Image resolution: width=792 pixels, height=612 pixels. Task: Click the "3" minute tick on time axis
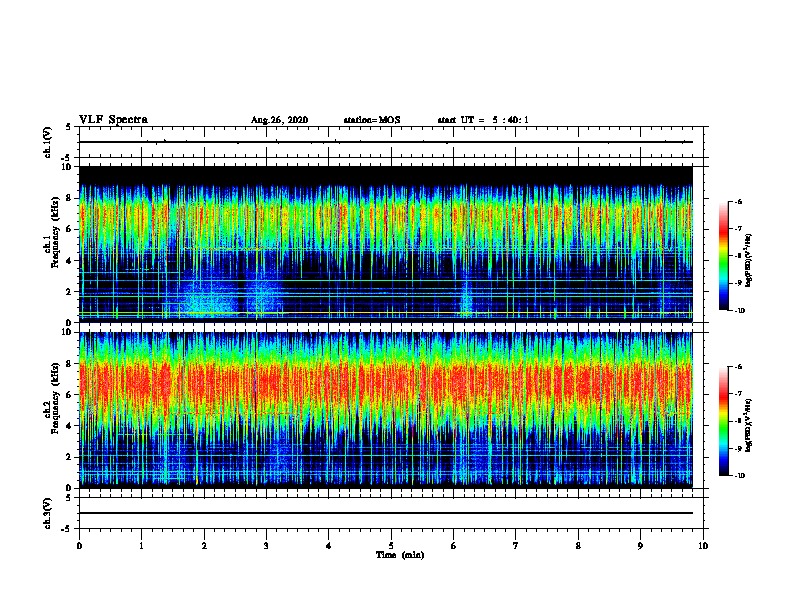tap(266, 546)
